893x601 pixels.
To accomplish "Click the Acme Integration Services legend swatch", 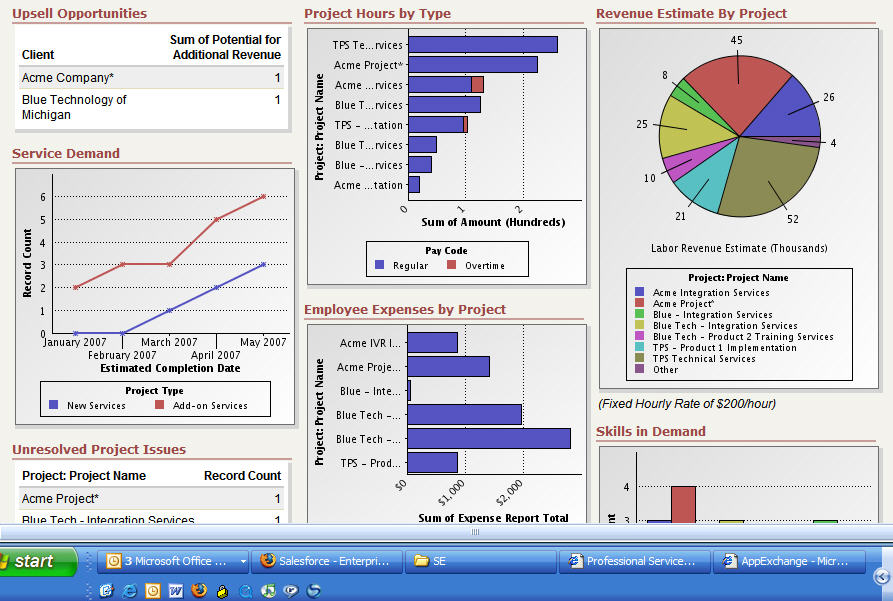I will 640,292.
